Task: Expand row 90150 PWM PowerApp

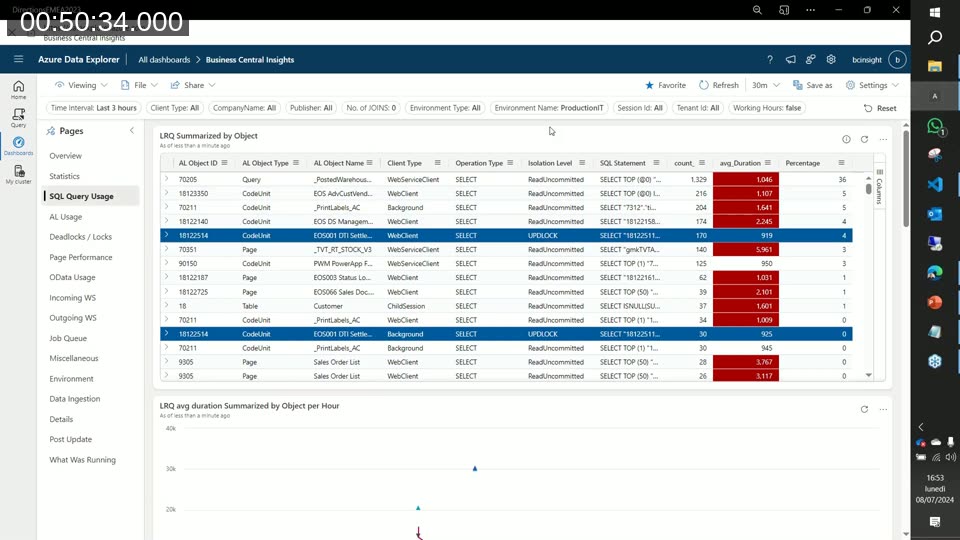Action: pyautogui.click(x=167, y=264)
